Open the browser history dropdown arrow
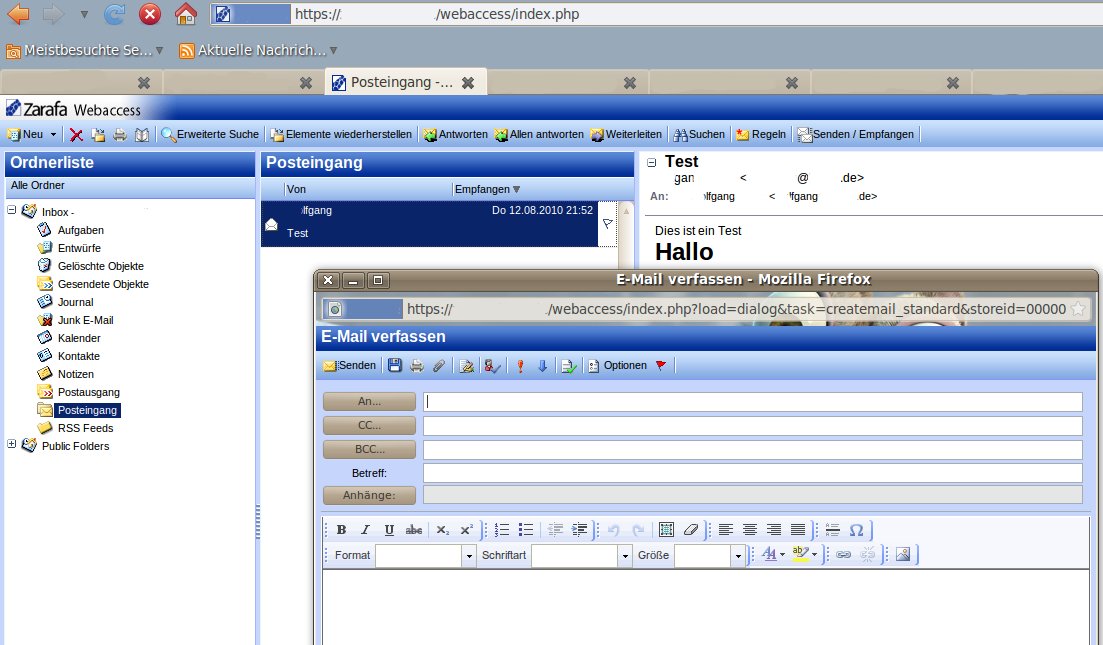This screenshot has height=645, width=1103. [84, 14]
